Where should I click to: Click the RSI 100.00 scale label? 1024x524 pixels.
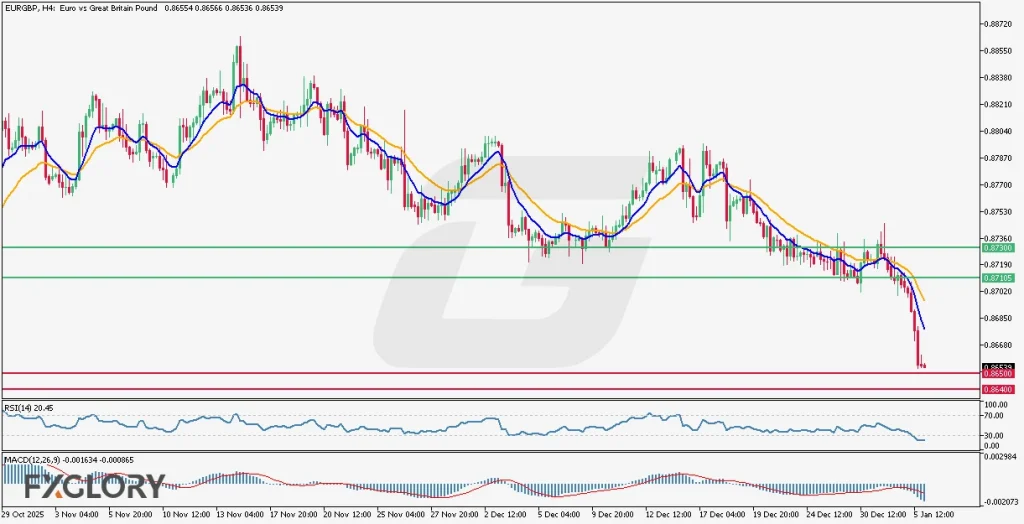click(997, 405)
